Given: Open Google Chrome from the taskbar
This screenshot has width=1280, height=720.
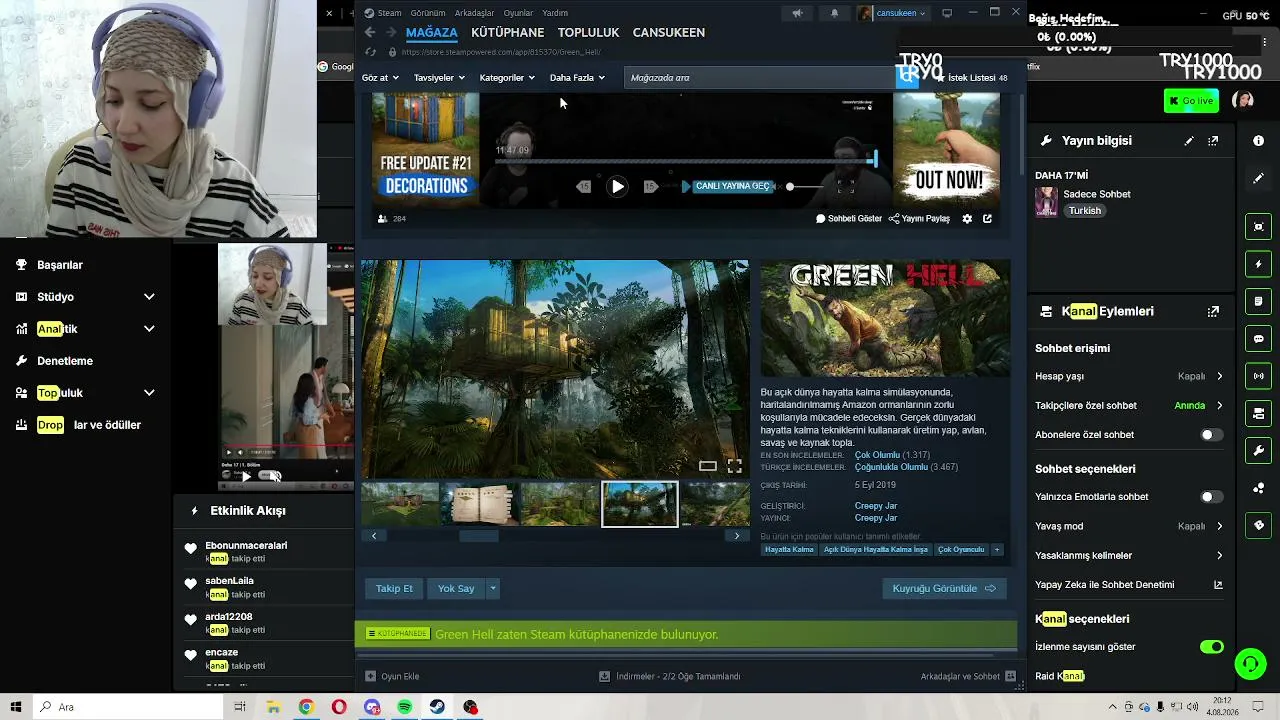Looking at the screenshot, I should (x=306, y=707).
